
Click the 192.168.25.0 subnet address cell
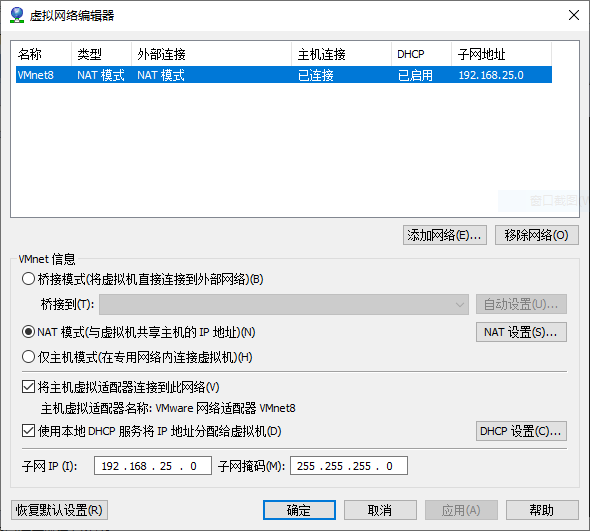[491, 75]
